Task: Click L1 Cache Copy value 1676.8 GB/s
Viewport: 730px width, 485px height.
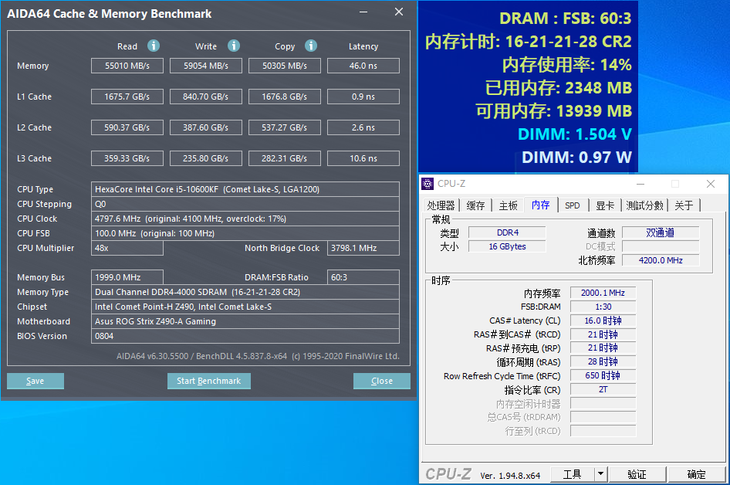Action: click(x=284, y=96)
